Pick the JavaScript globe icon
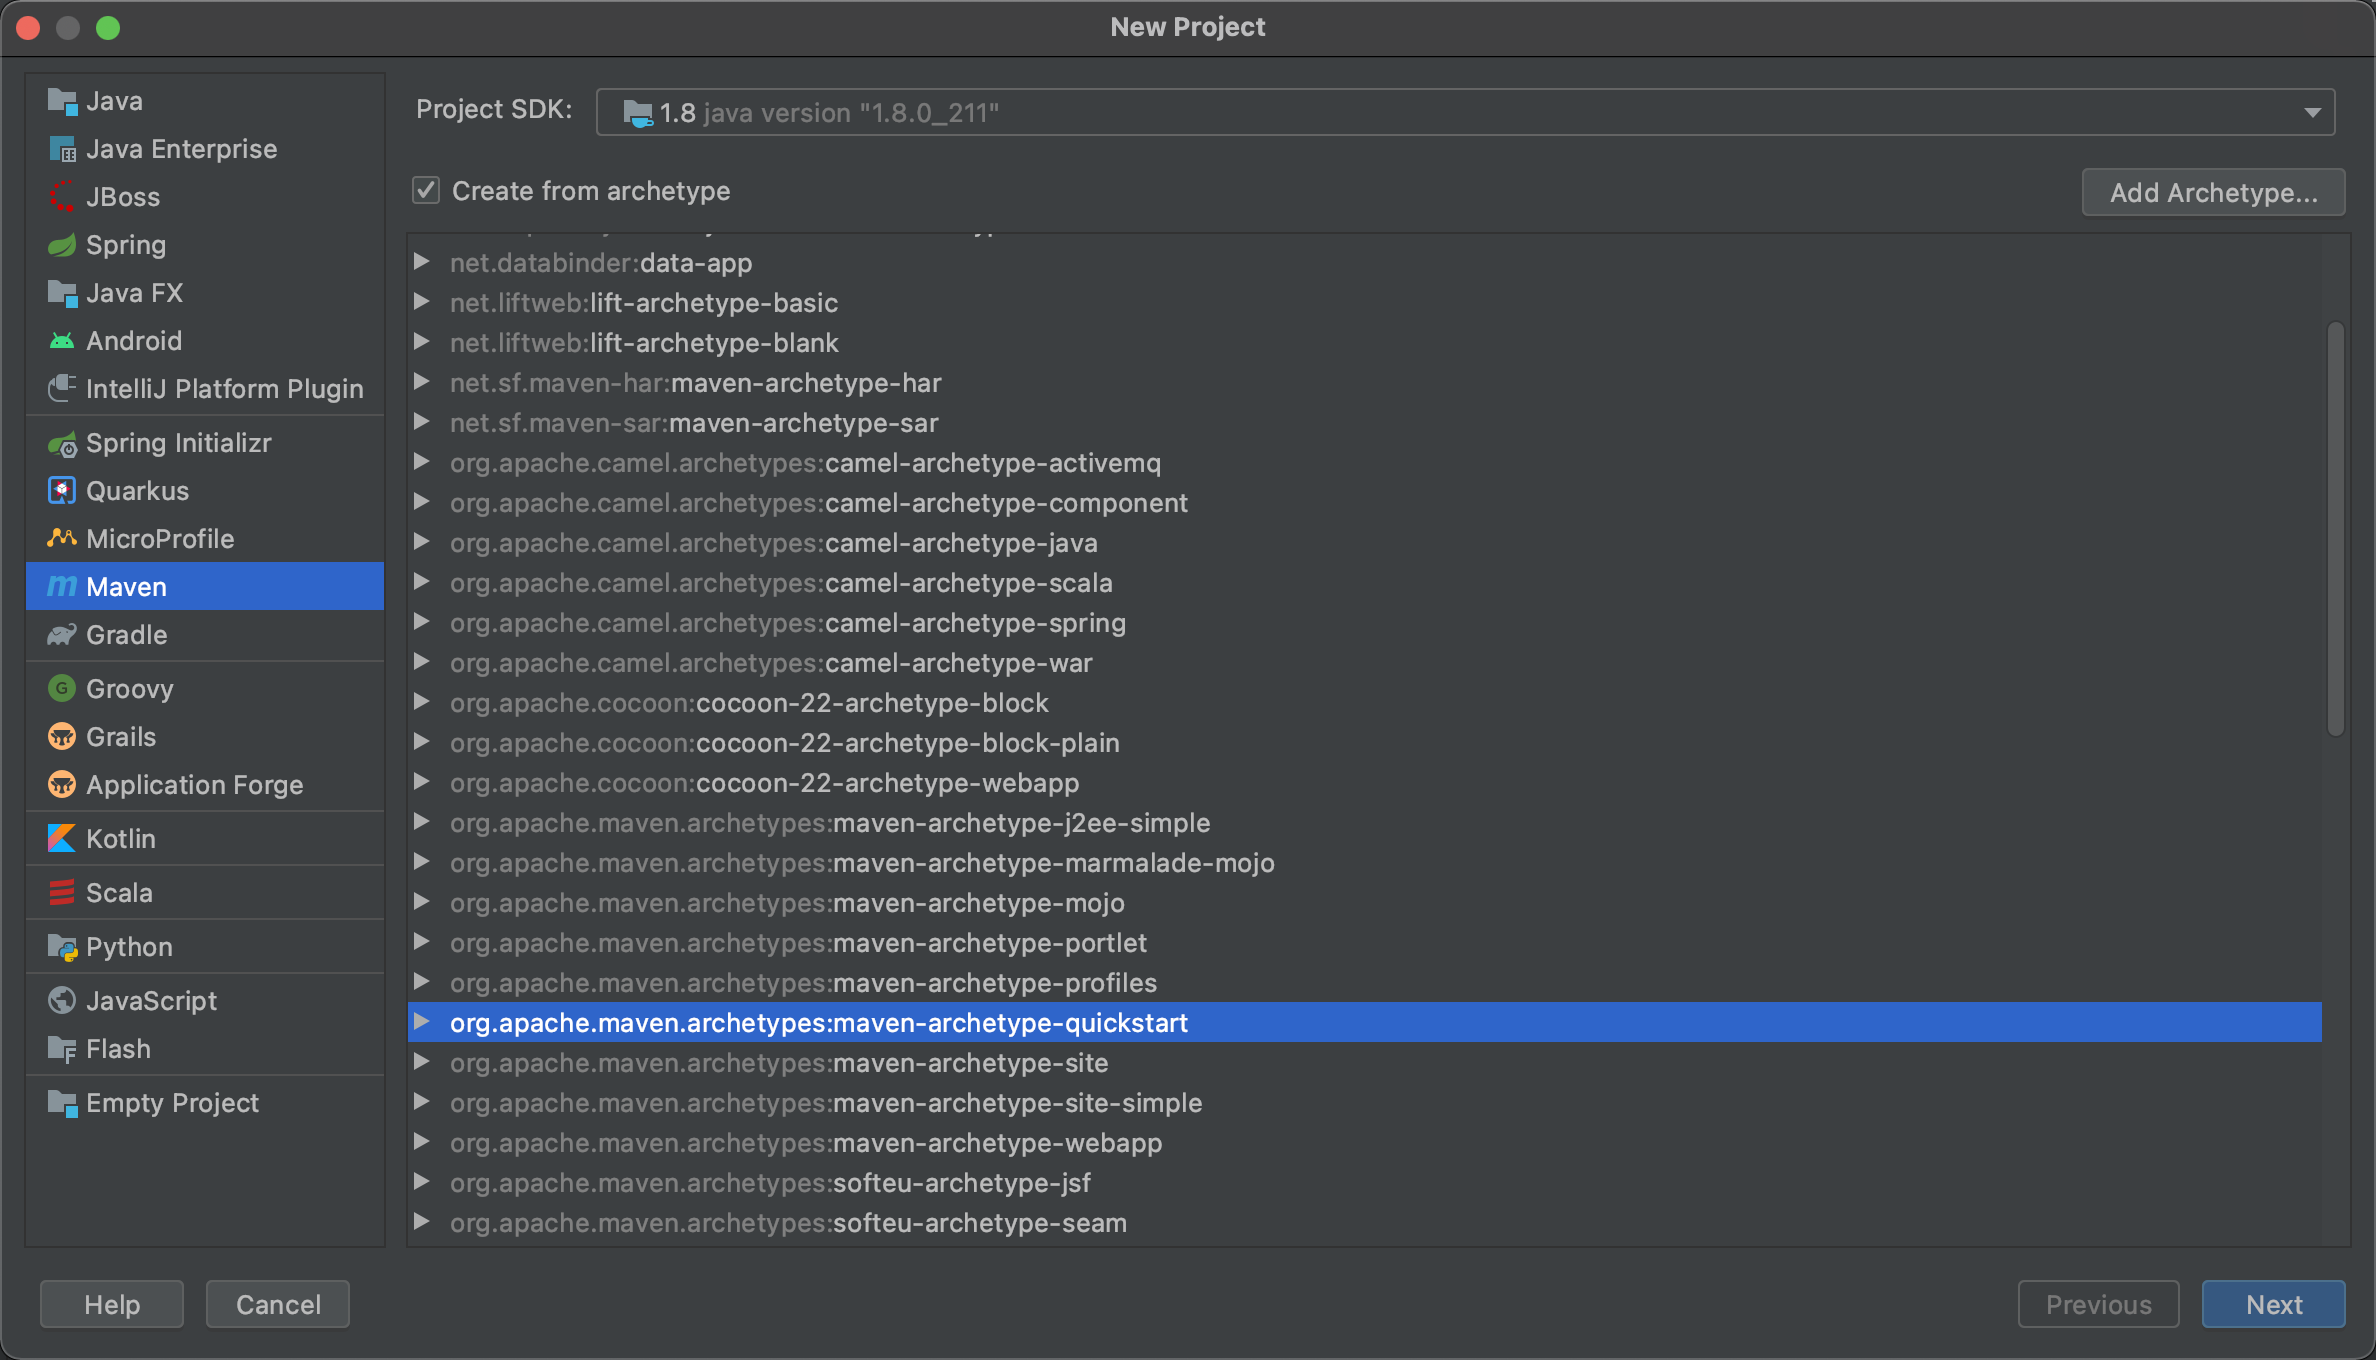Screen dimensions: 2376x1360 click(x=62, y=1001)
